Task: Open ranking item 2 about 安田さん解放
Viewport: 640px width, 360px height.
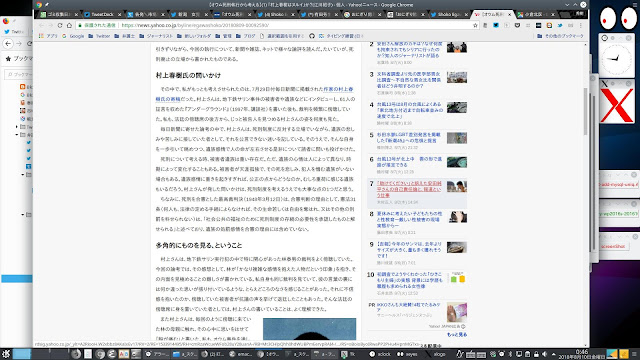Action: coord(409,49)
